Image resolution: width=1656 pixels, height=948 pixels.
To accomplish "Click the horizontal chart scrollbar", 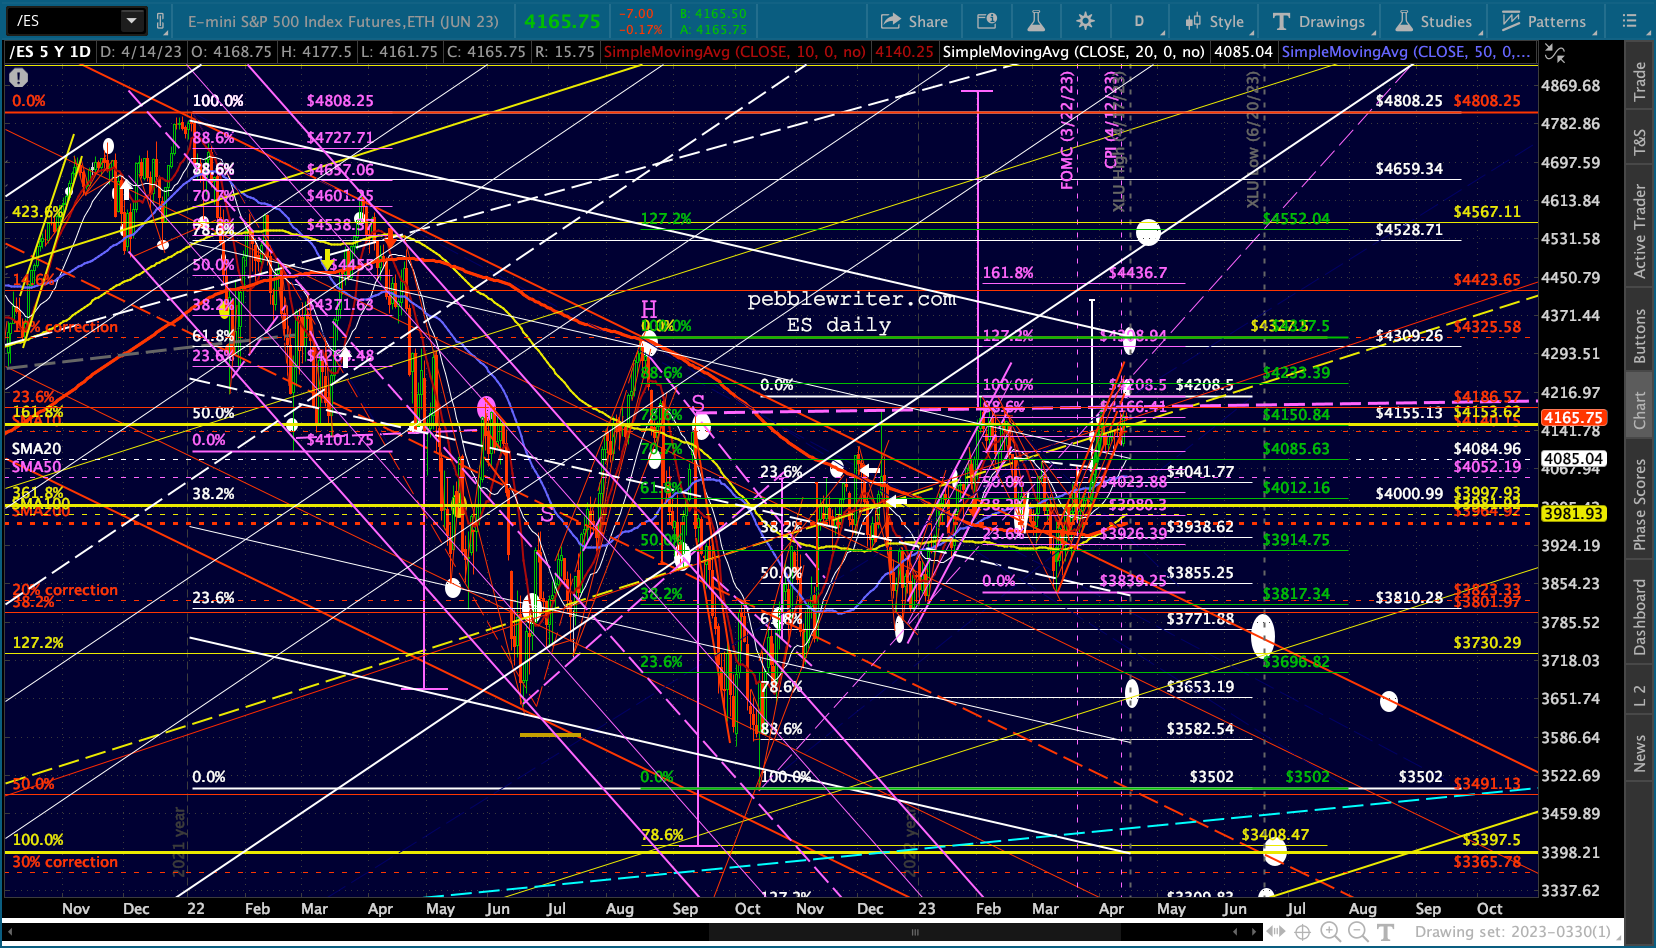I will point(914,932).
